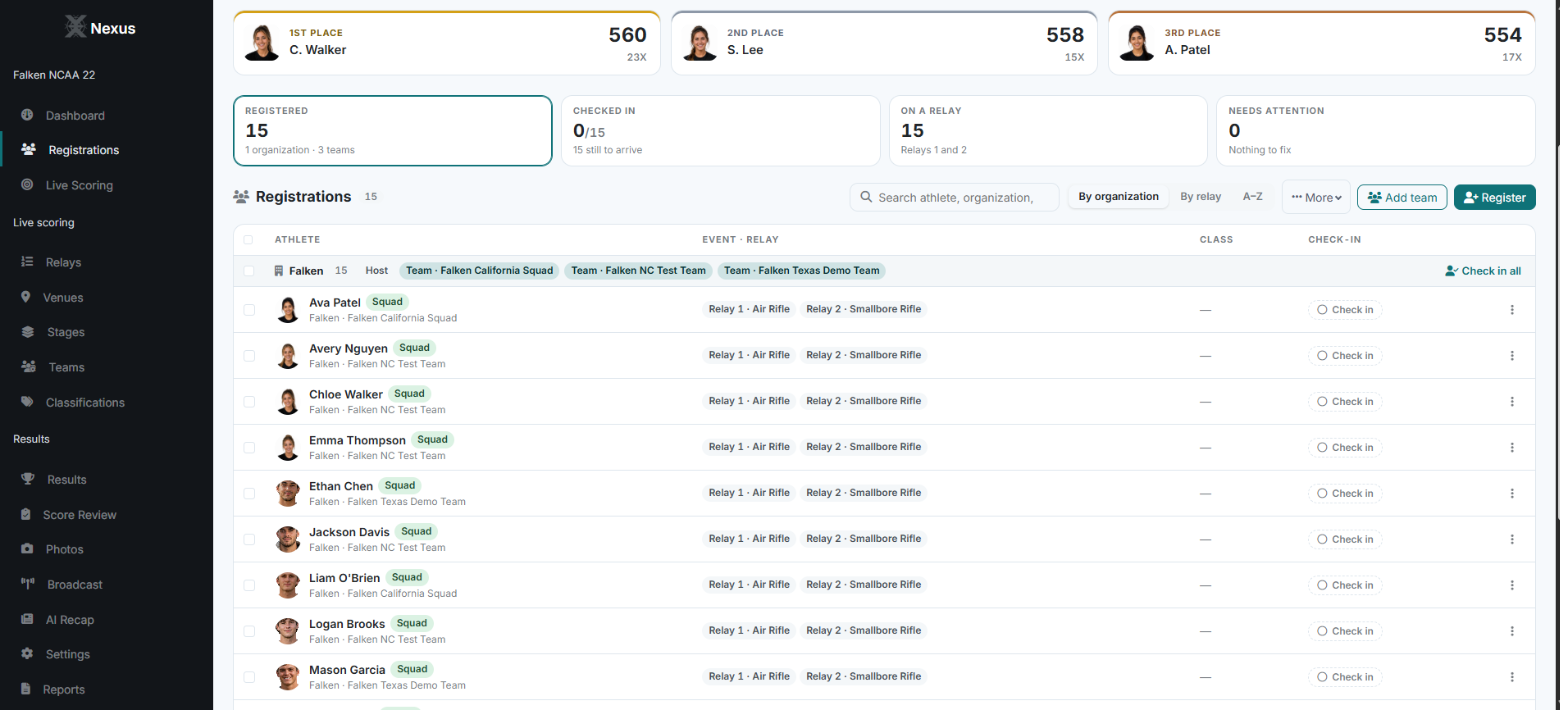Screen dimensions: 1560x710
Task: Click the Classifications tag icon
Action: point(27,402)
